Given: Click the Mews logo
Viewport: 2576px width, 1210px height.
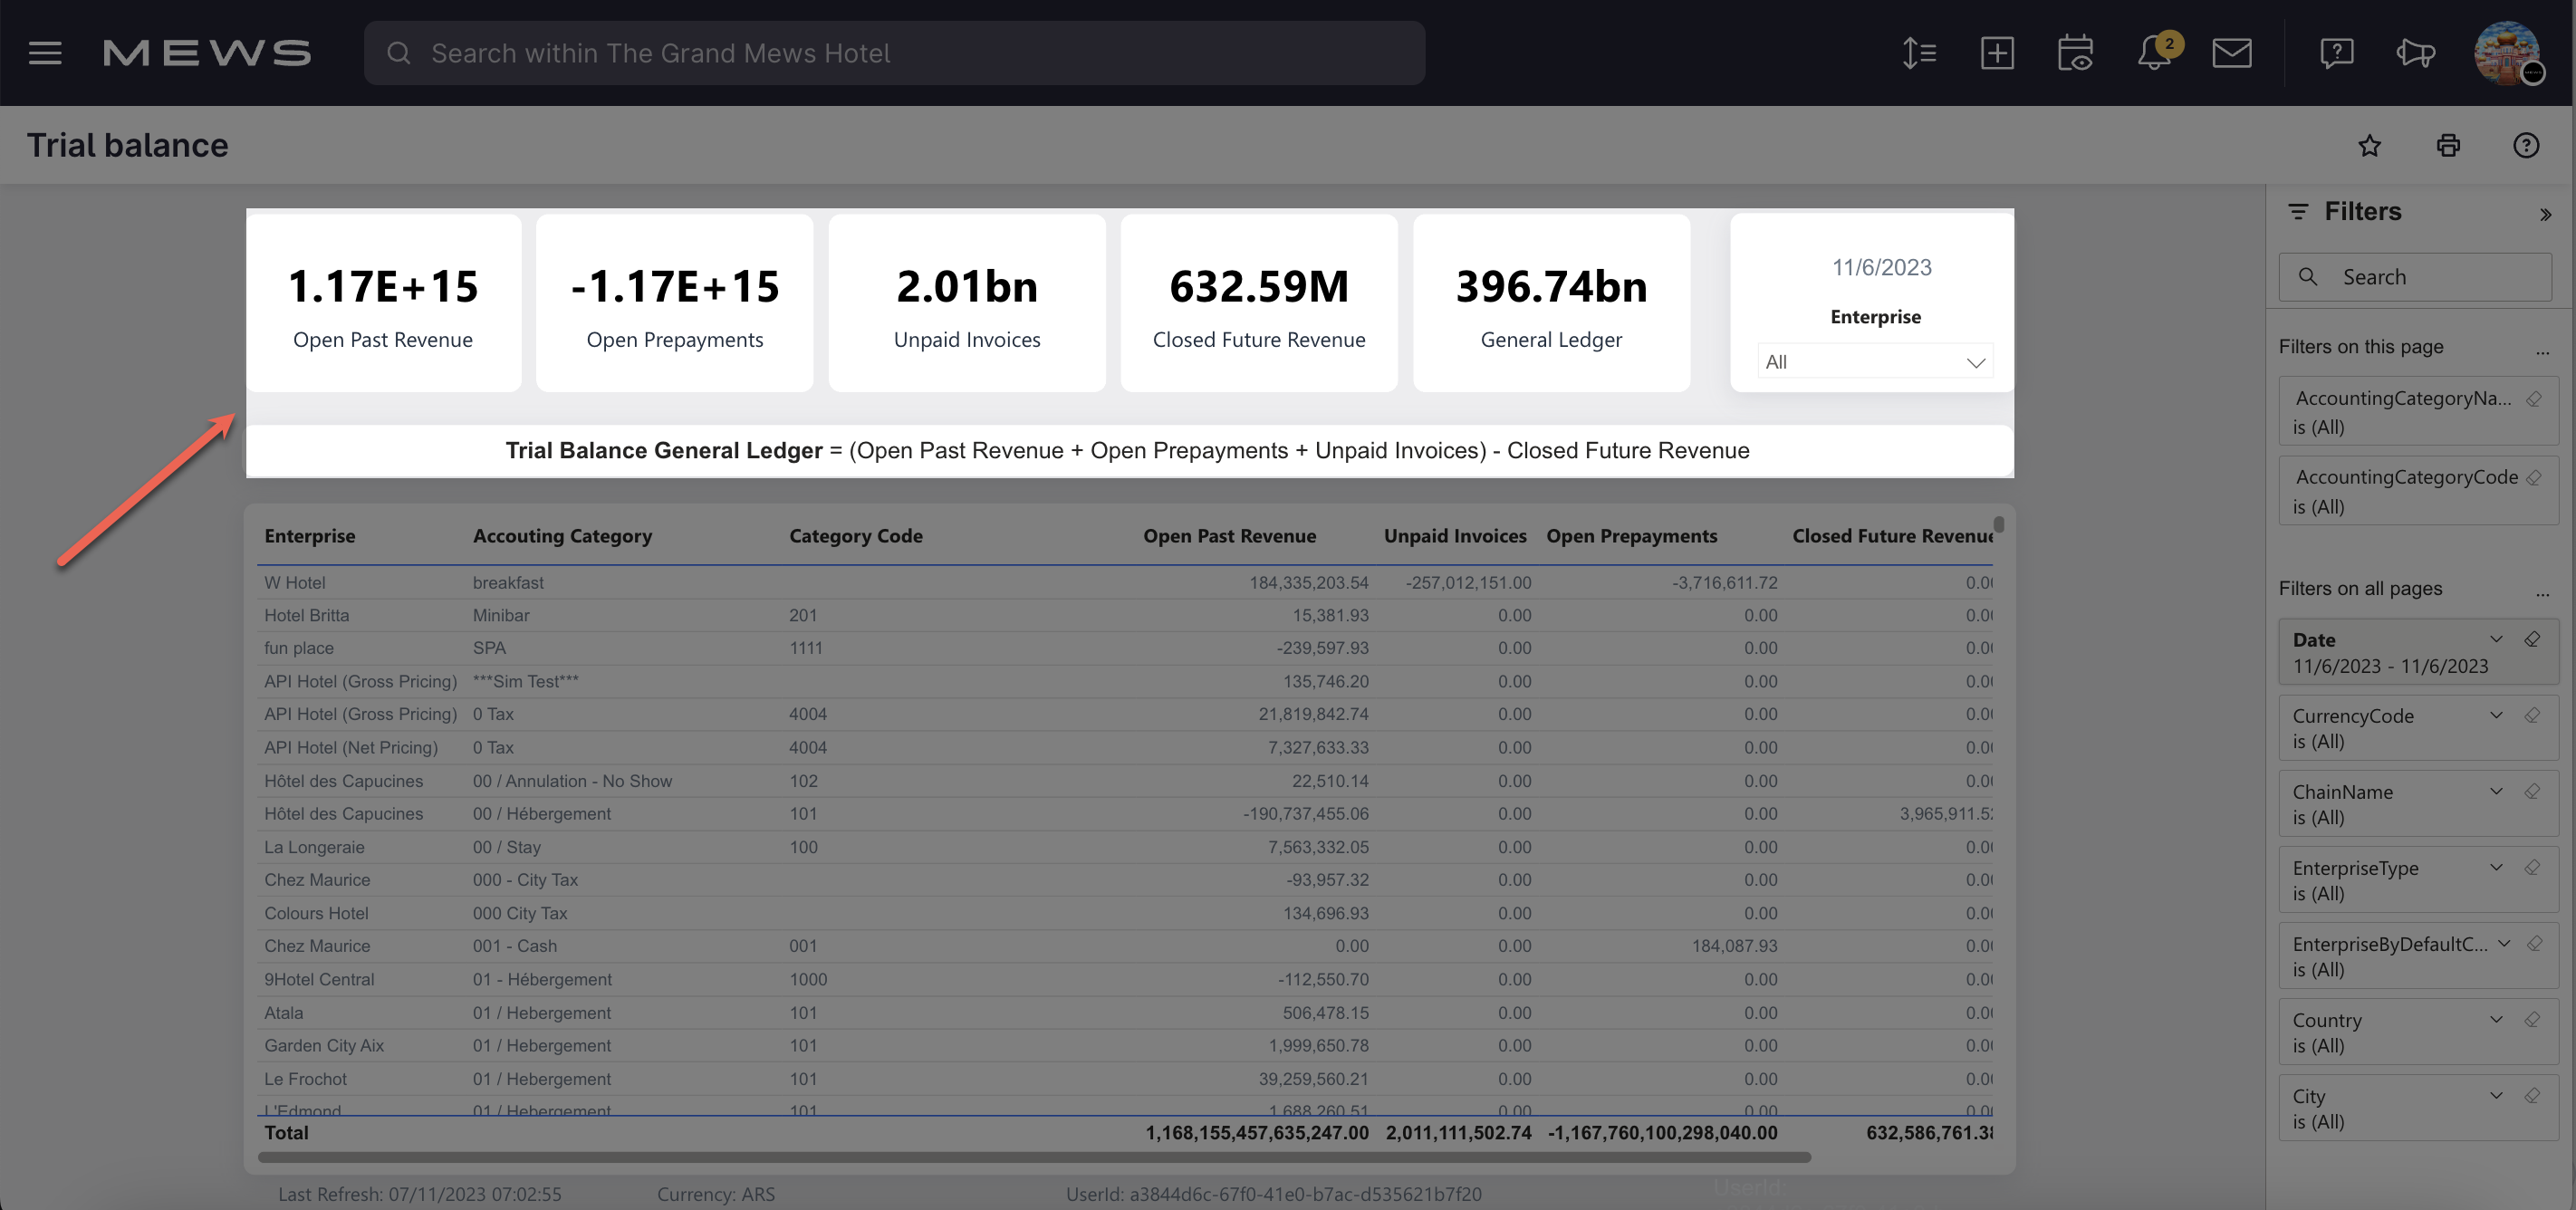Looking at the screenshot, I should coord(207,53).
